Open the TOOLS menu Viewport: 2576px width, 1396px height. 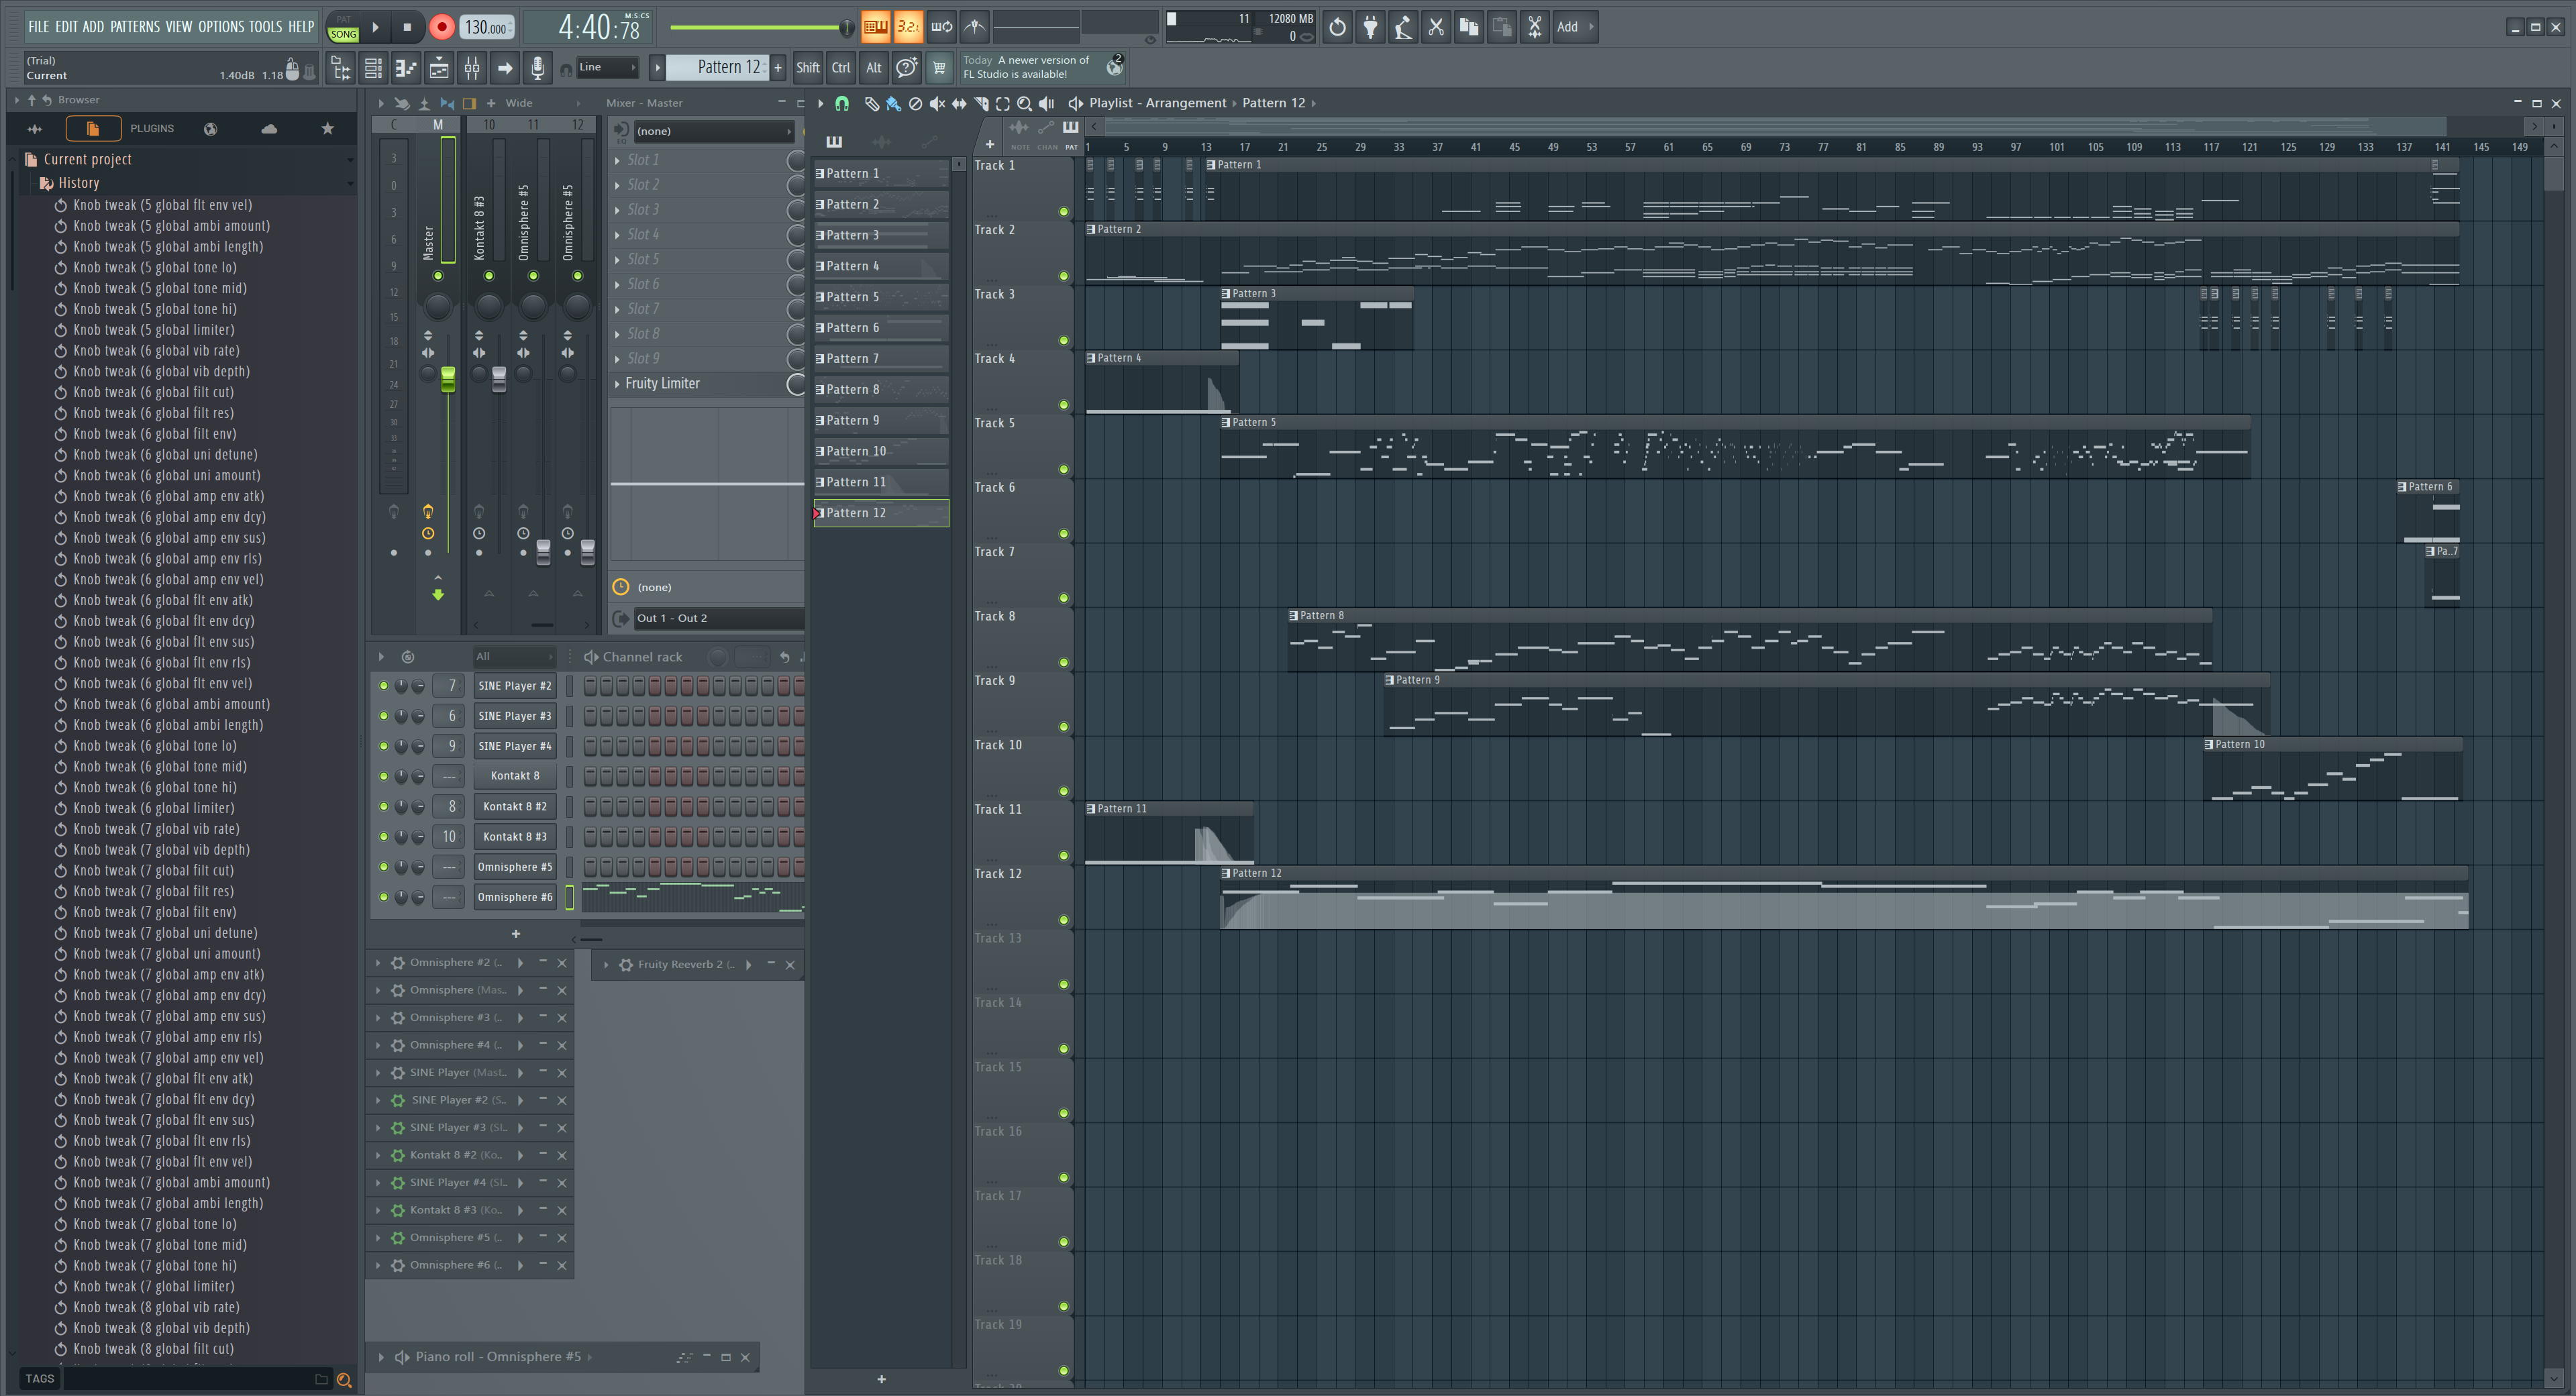[265, 27]
